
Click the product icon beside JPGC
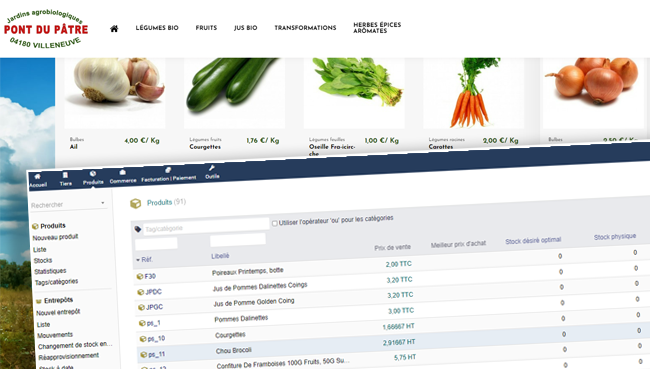(x=141, y=308)
